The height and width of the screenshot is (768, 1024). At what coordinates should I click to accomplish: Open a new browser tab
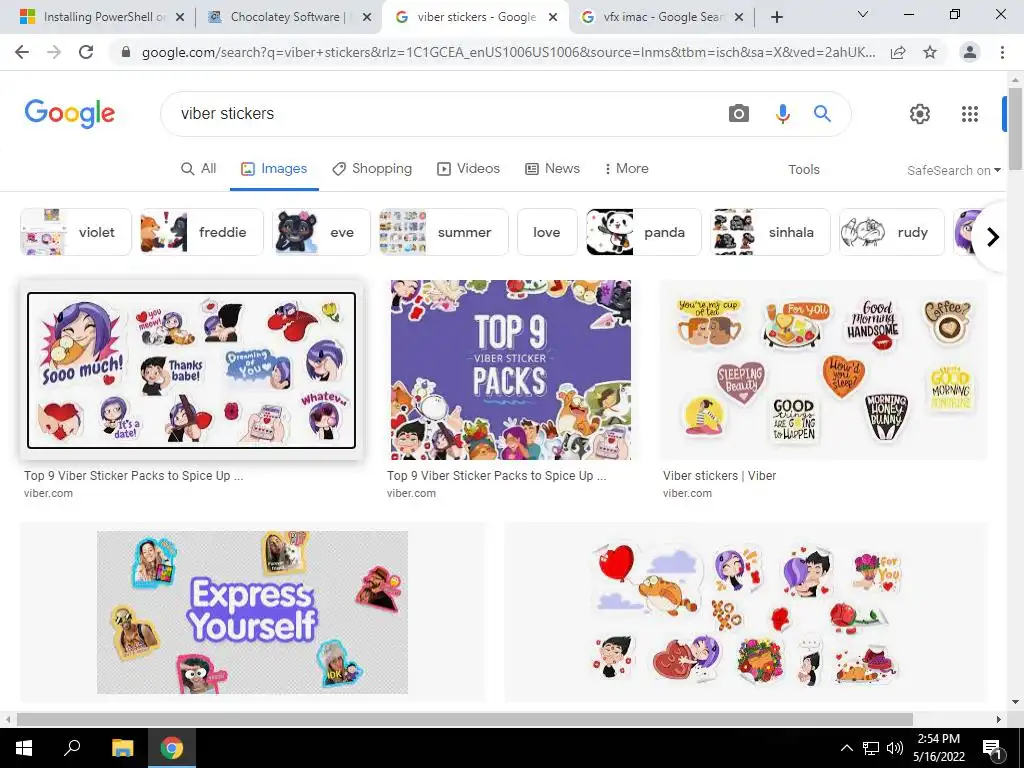point(776,18)
